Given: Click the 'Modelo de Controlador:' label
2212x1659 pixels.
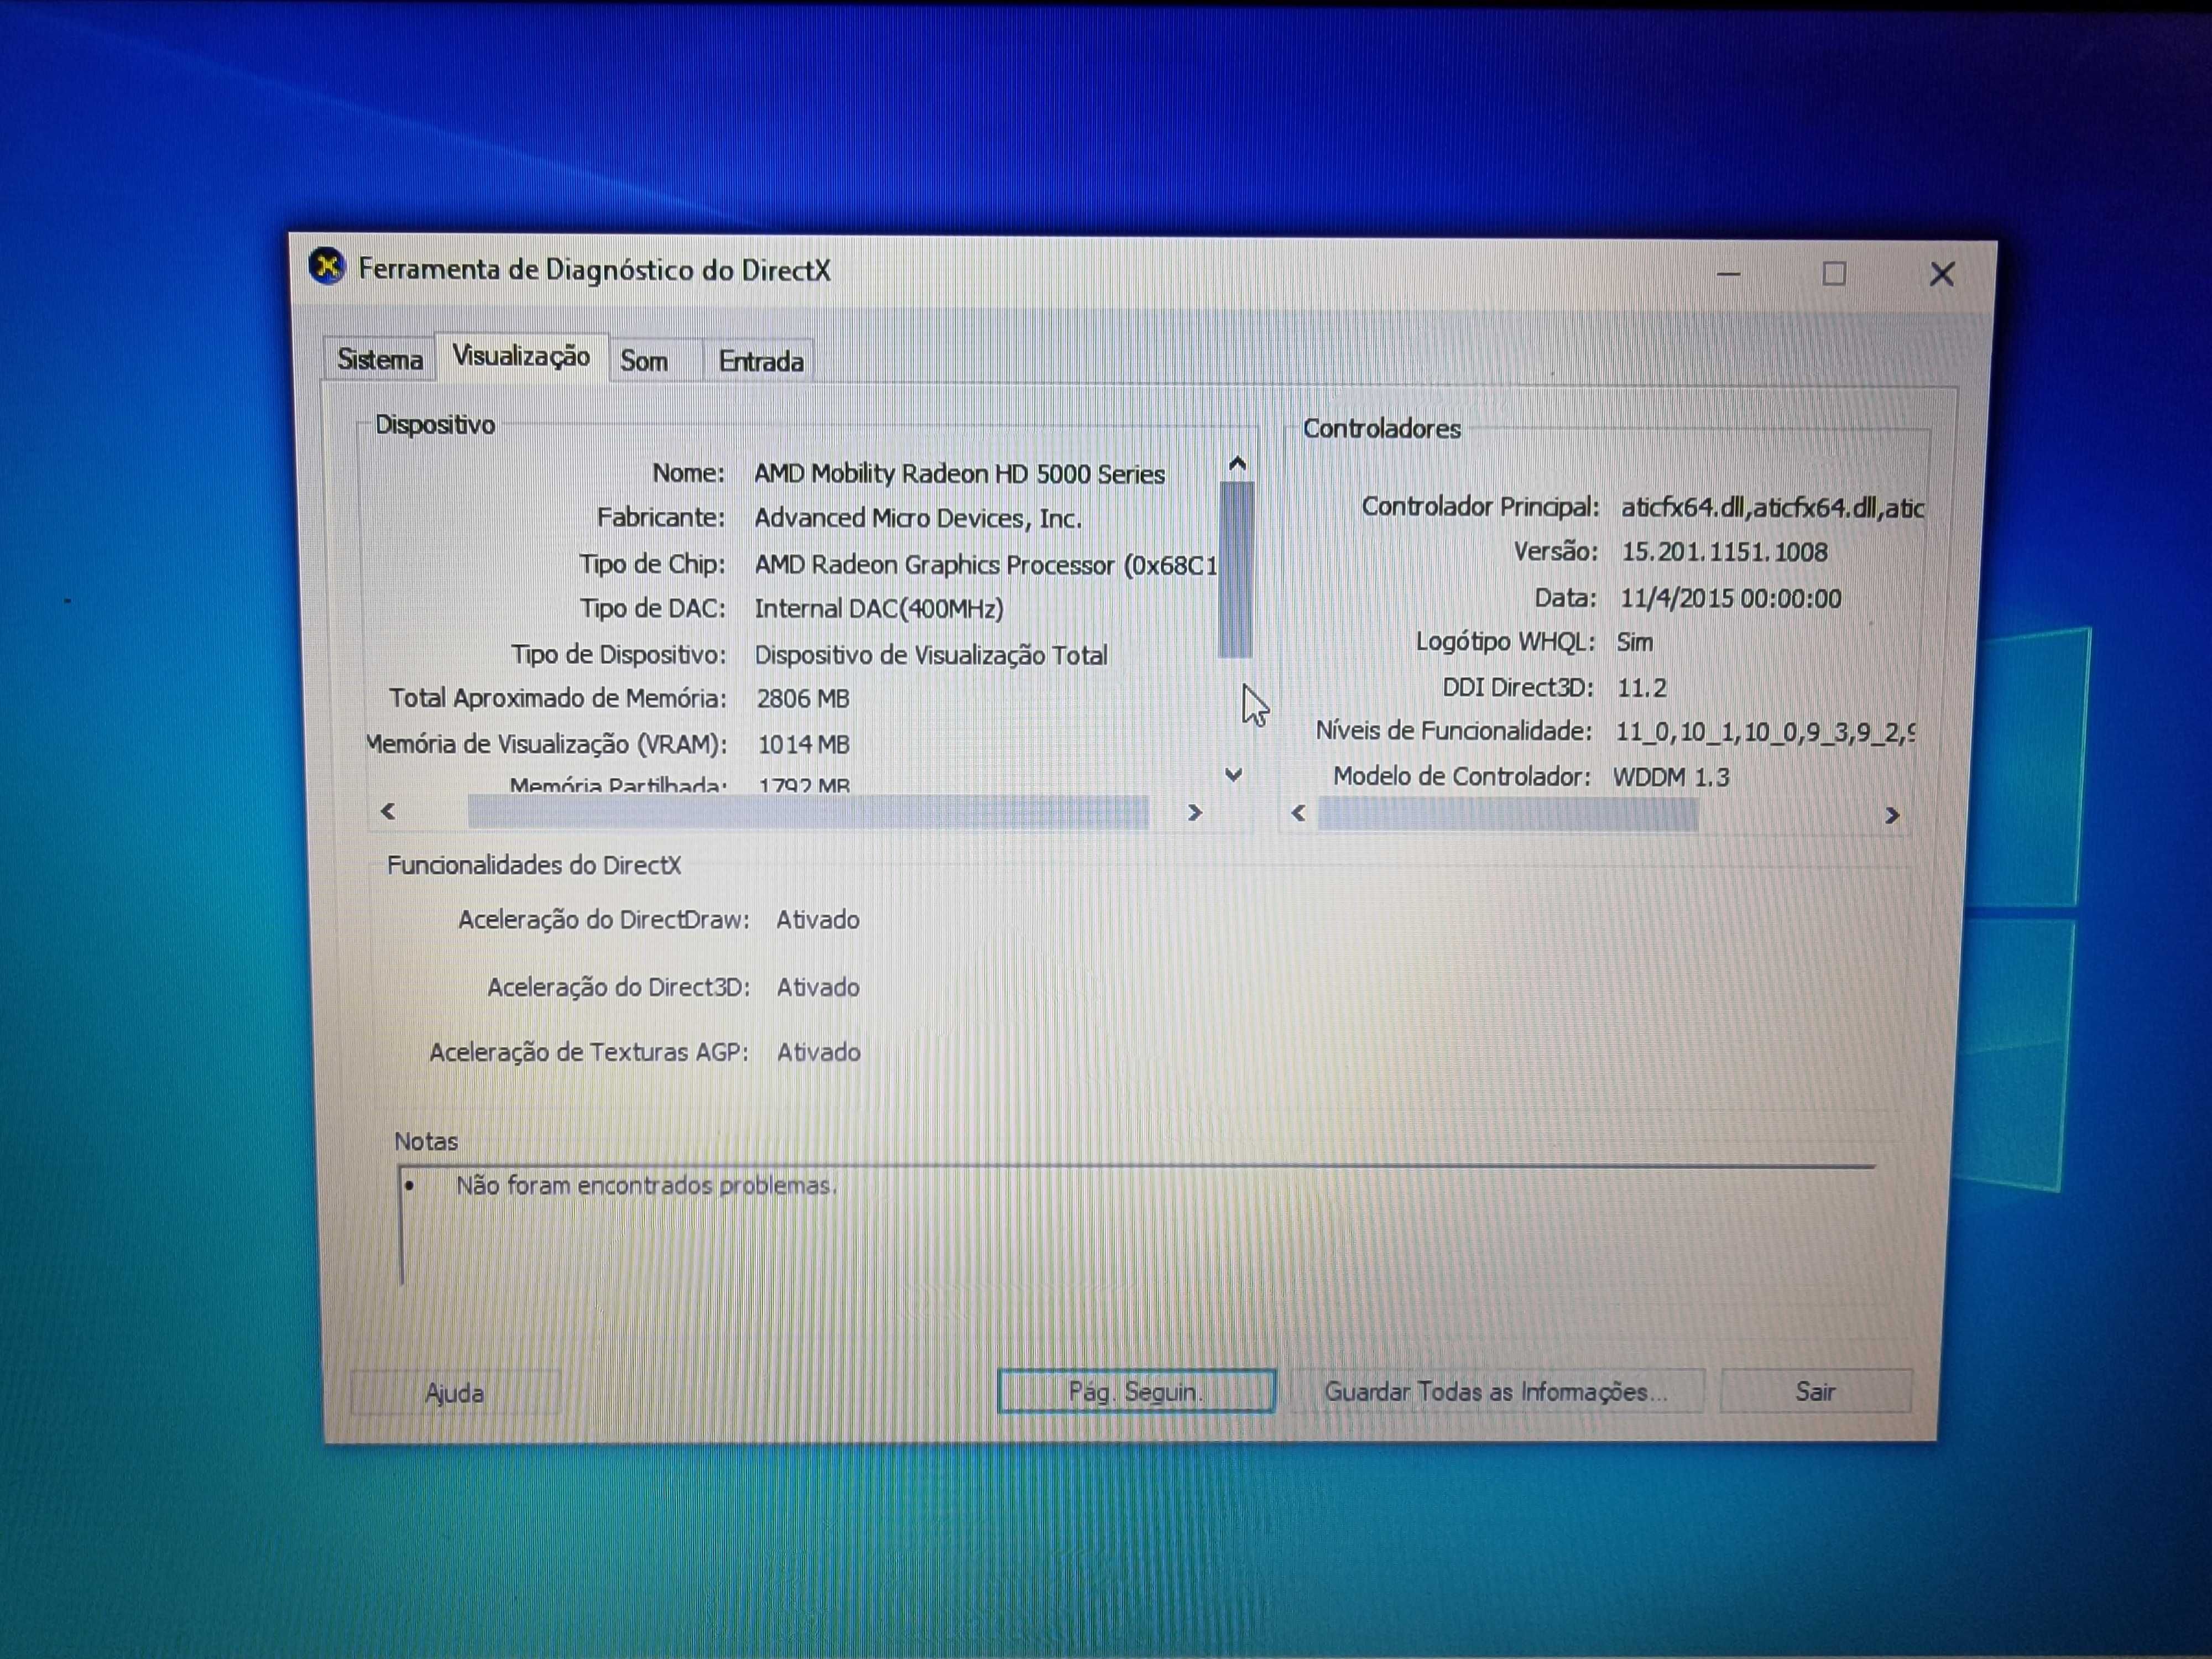Looking at the screenshot, I should [1462, 776].
